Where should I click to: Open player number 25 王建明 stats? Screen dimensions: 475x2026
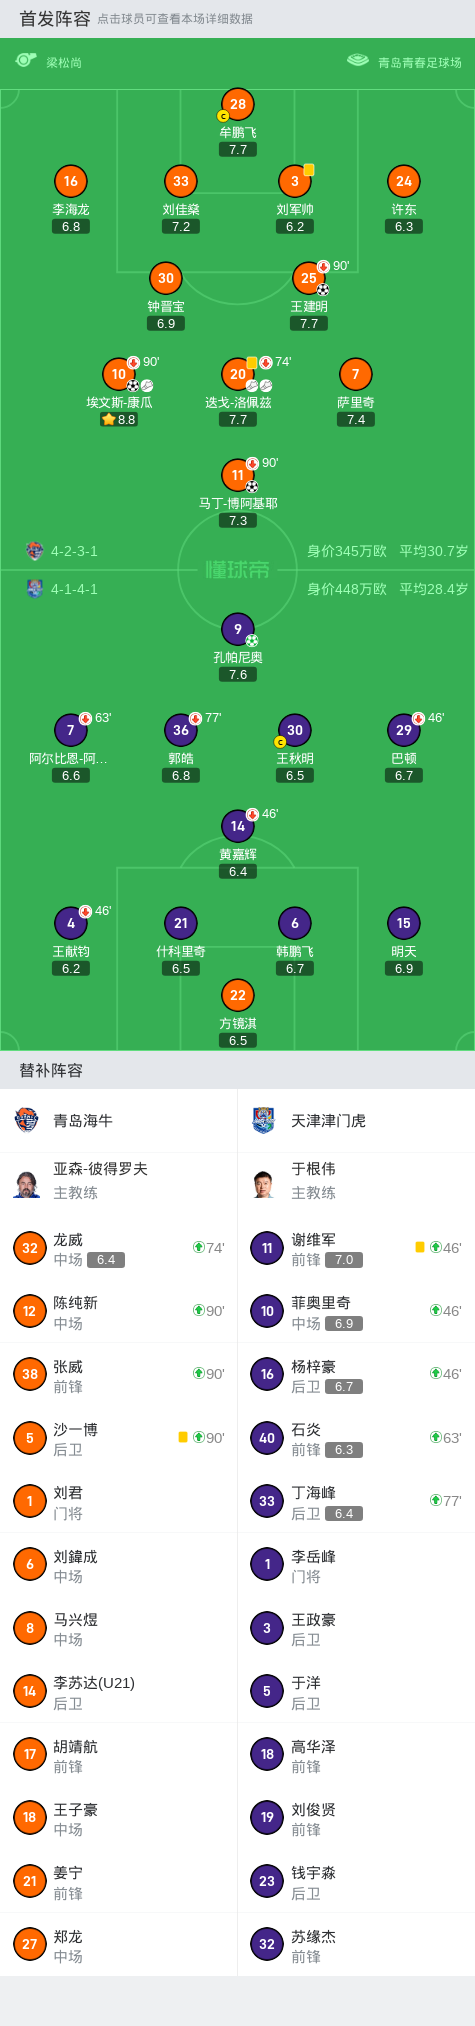[x=309, y=278]
